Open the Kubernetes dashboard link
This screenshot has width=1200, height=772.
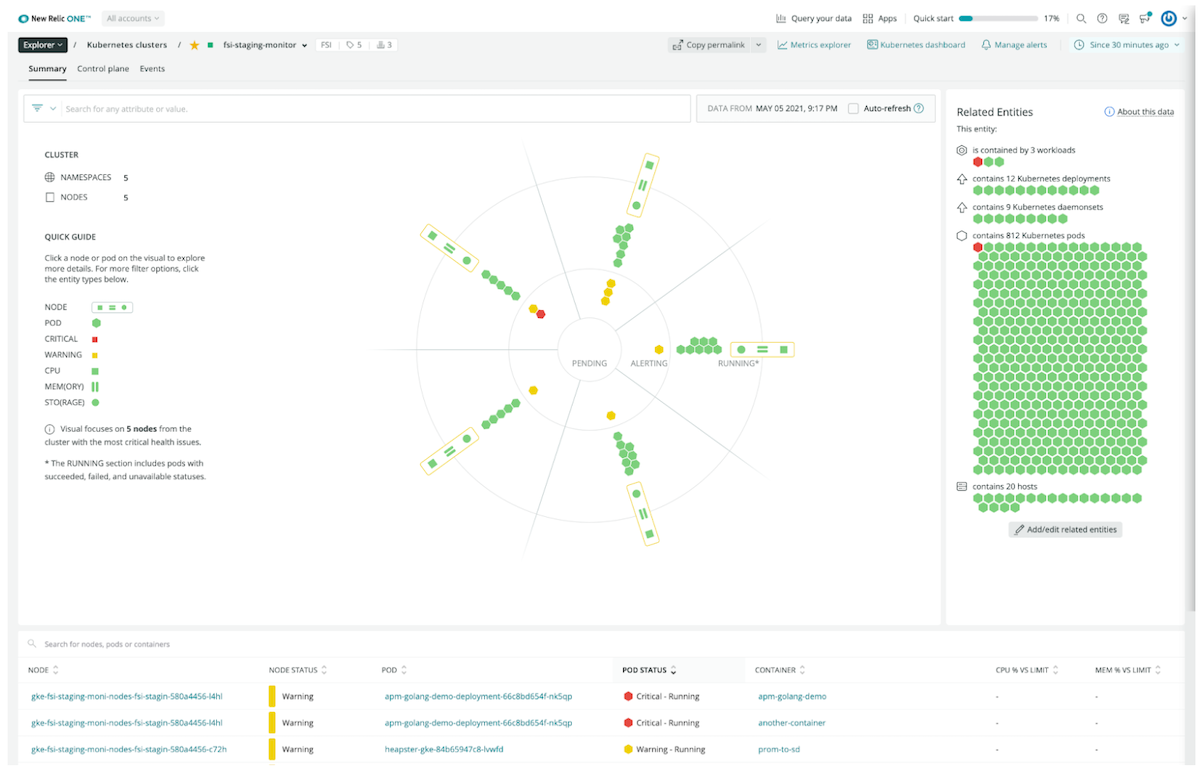pos(916,45)
